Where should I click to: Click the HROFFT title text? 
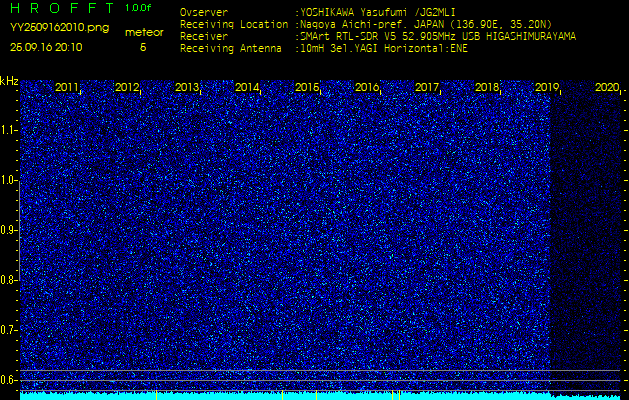click(63, 8)
